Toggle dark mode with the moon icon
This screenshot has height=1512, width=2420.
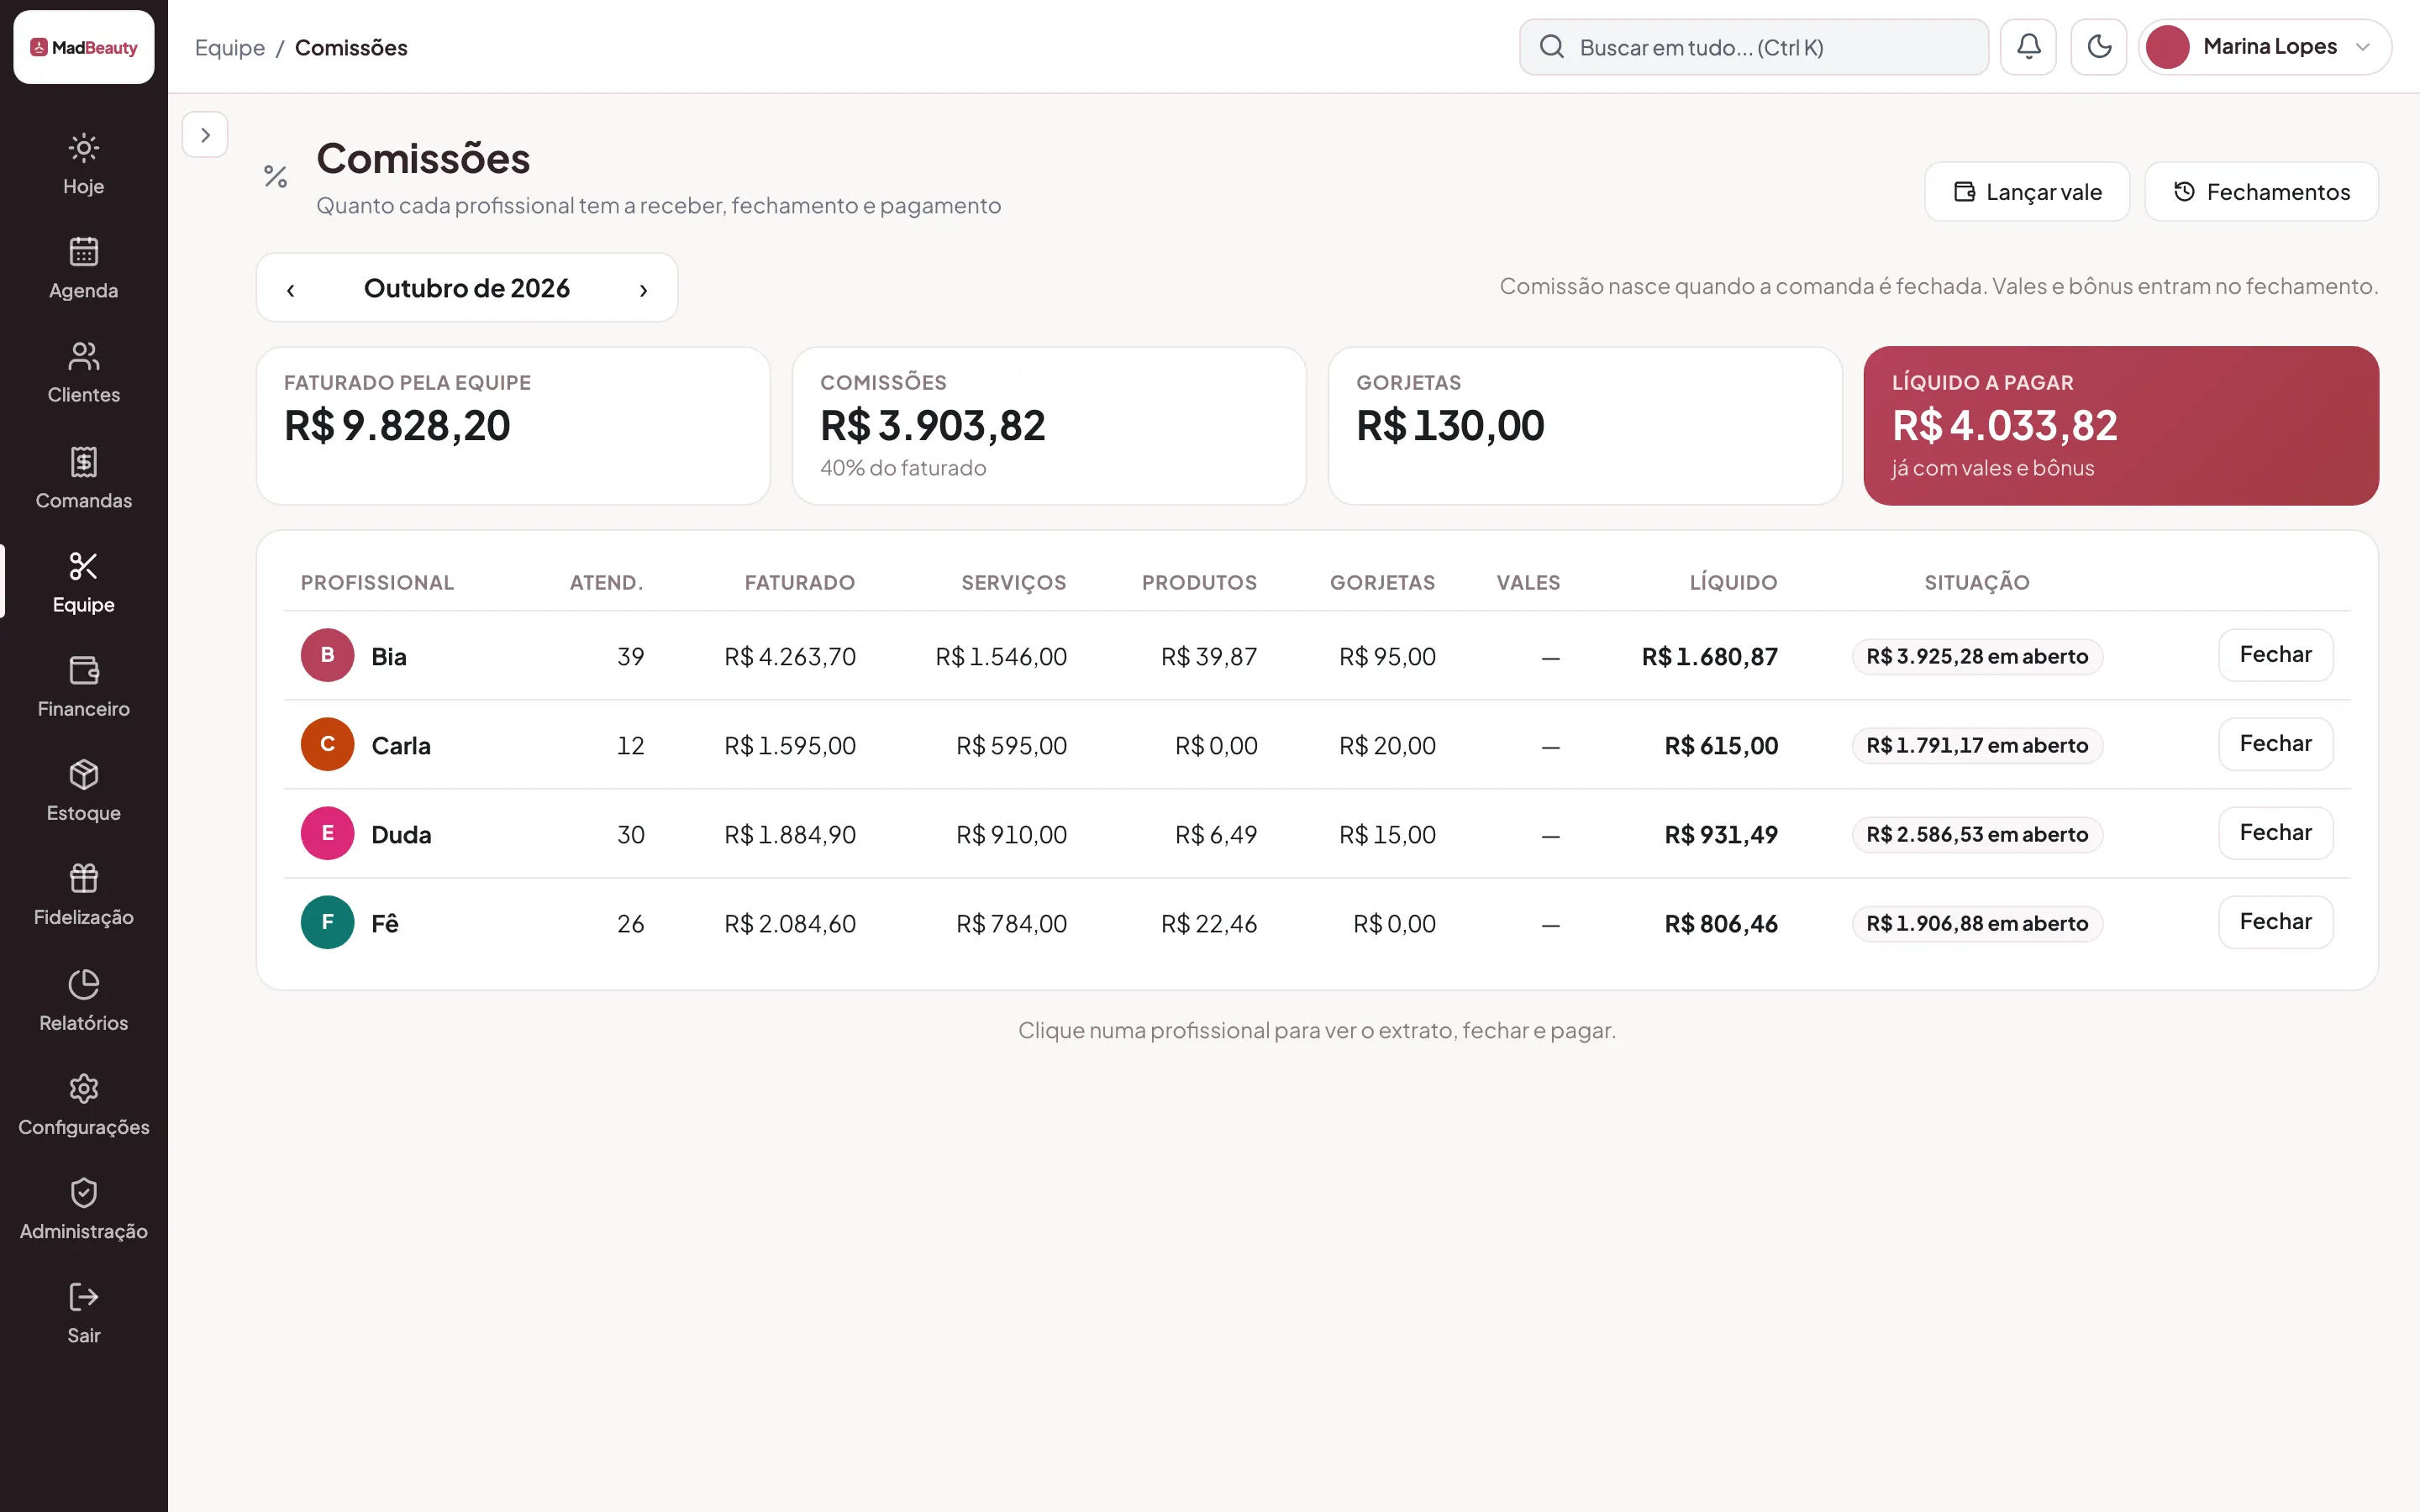click(2099, 47)
